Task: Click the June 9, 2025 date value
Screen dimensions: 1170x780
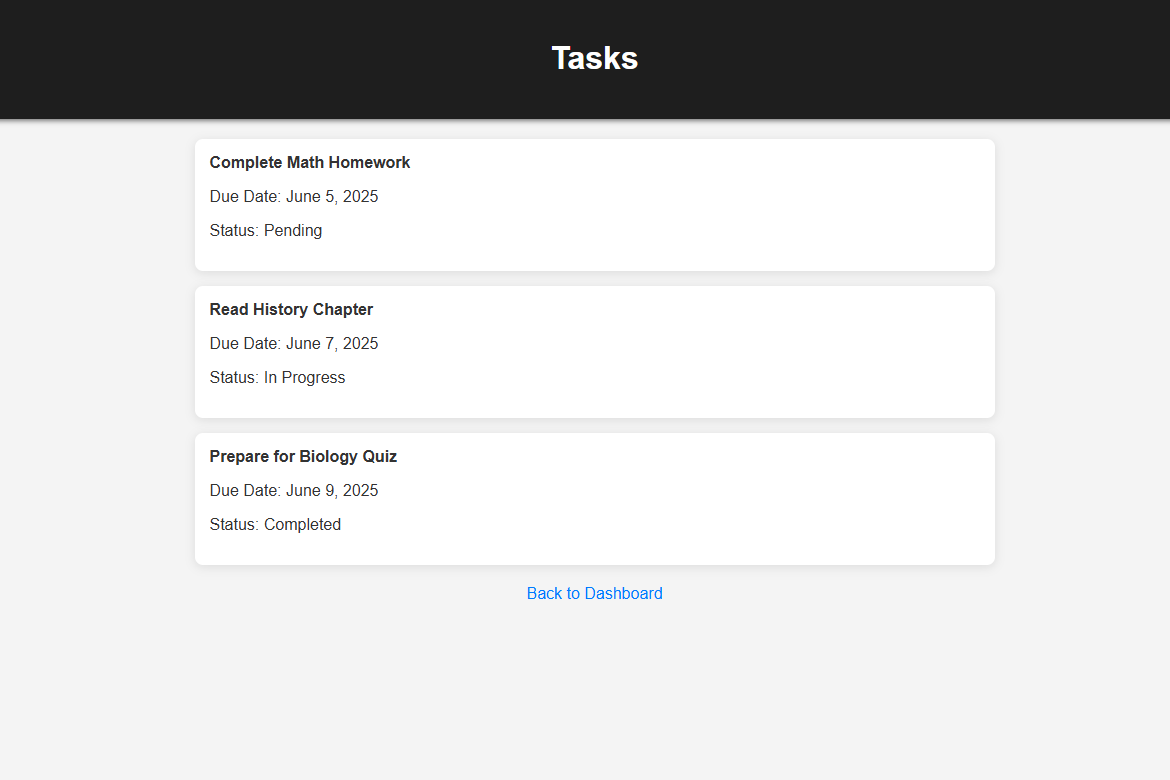Action: [332, 490]
